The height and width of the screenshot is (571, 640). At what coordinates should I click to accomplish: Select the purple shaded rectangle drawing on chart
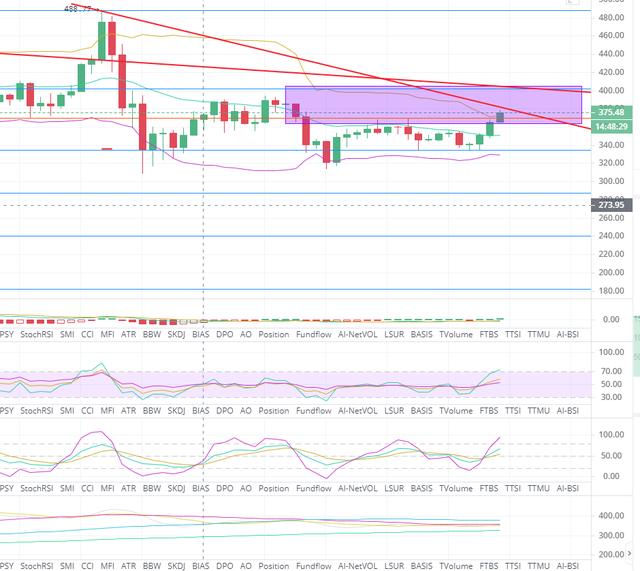[x=433, y=105]
